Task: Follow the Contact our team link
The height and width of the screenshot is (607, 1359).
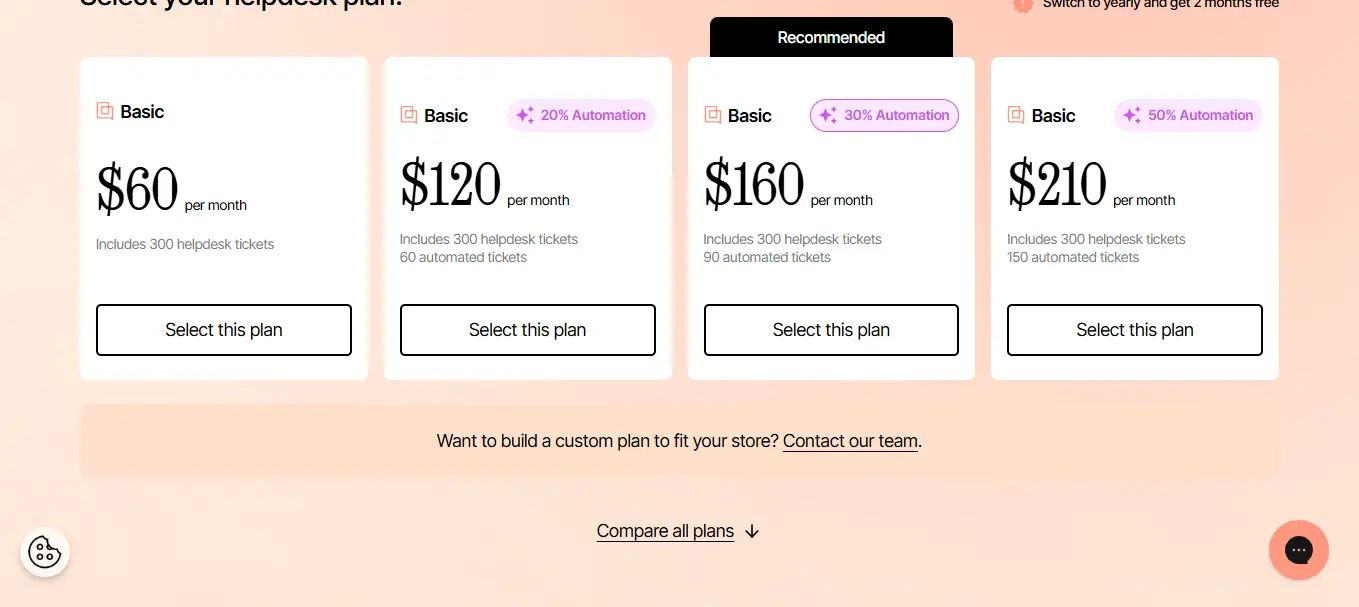Action: coord(850,441)
